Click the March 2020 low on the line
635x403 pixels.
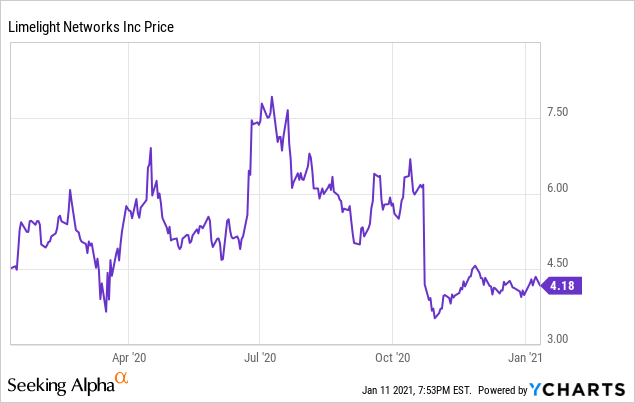point(106,312)
